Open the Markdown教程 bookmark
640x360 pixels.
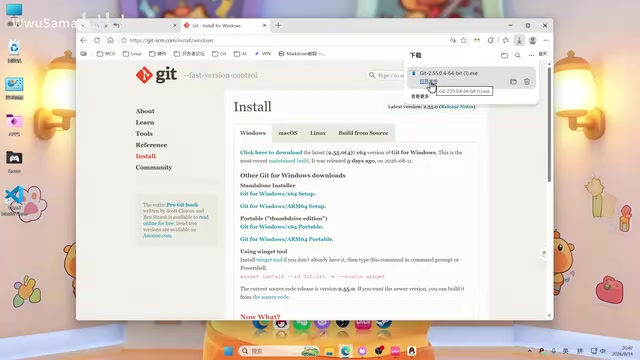coord(302,53)
